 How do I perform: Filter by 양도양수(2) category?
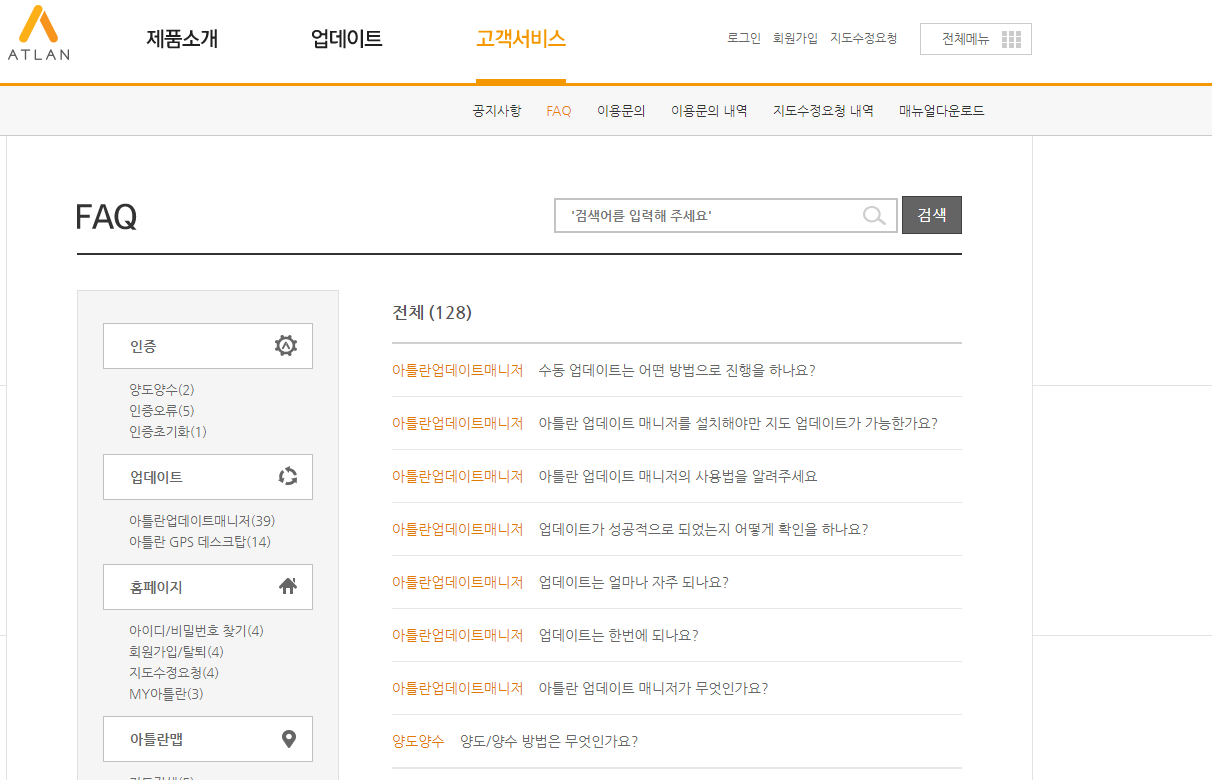(162, 389)
